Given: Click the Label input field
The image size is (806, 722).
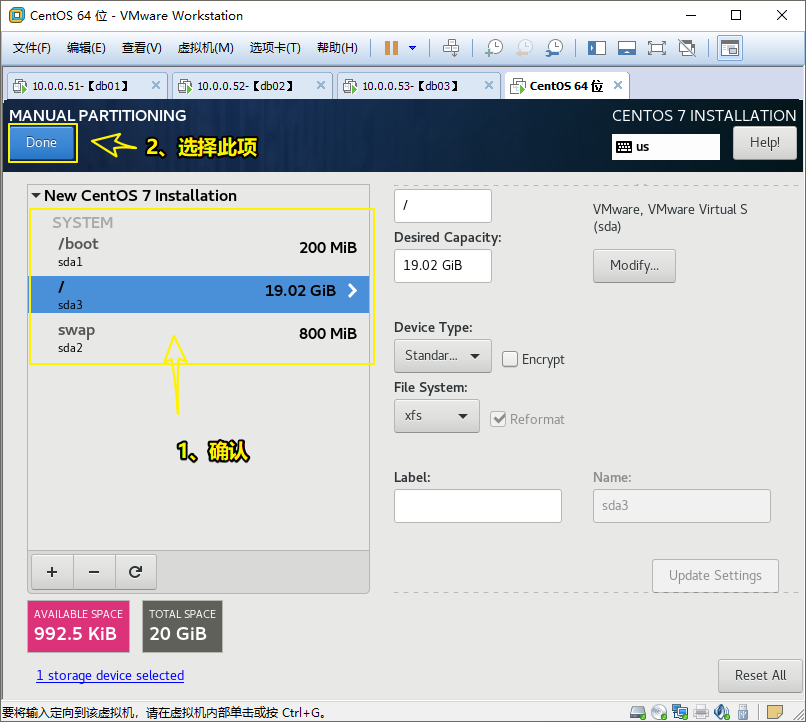Looking at the screenshot, I should [478, 506].
